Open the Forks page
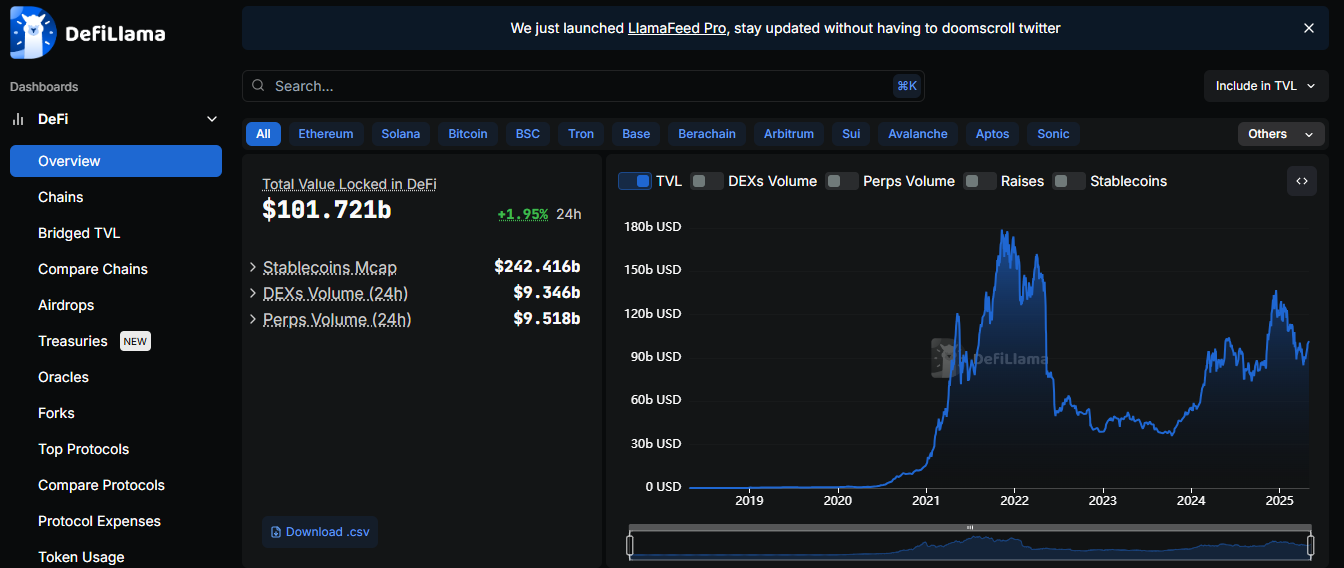Viewport: 1344px width, 568px height. tap(56, 413)
